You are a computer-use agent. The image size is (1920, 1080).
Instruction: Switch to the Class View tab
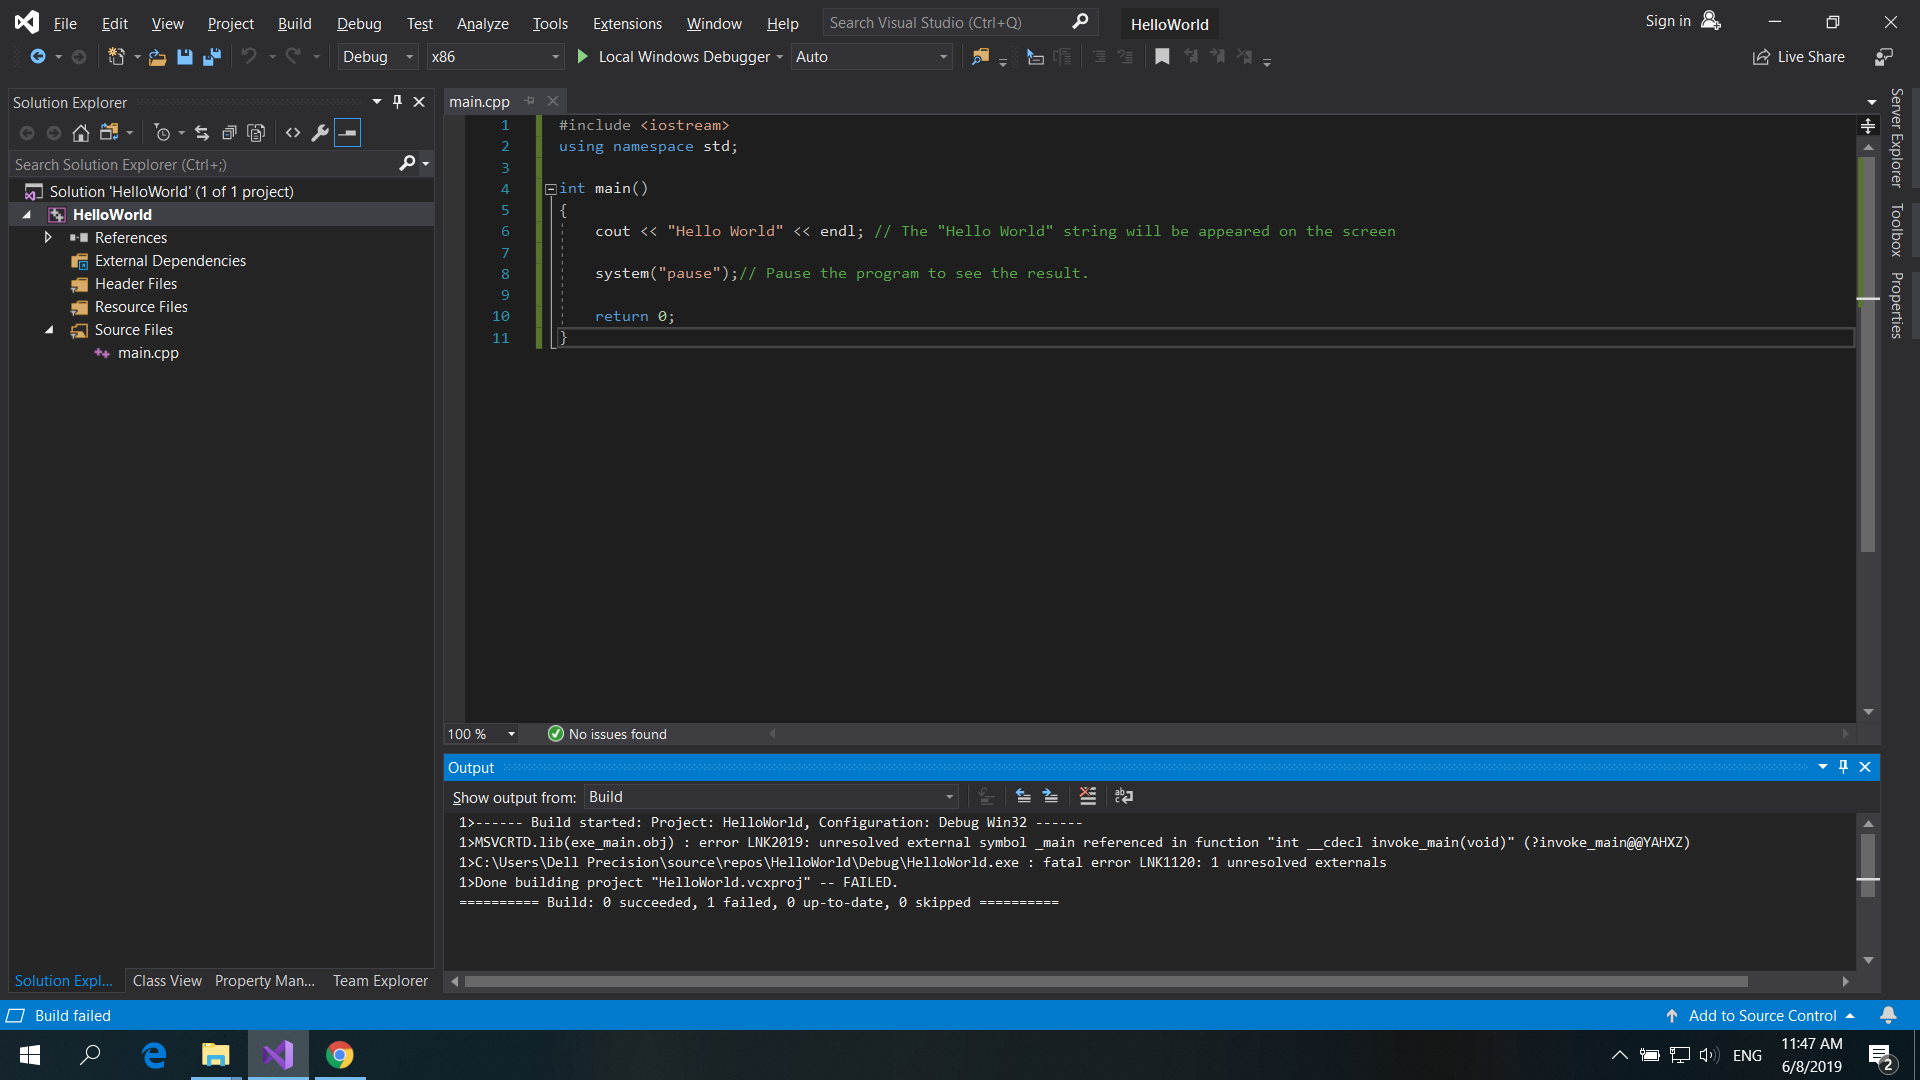(x=167, y=981)
